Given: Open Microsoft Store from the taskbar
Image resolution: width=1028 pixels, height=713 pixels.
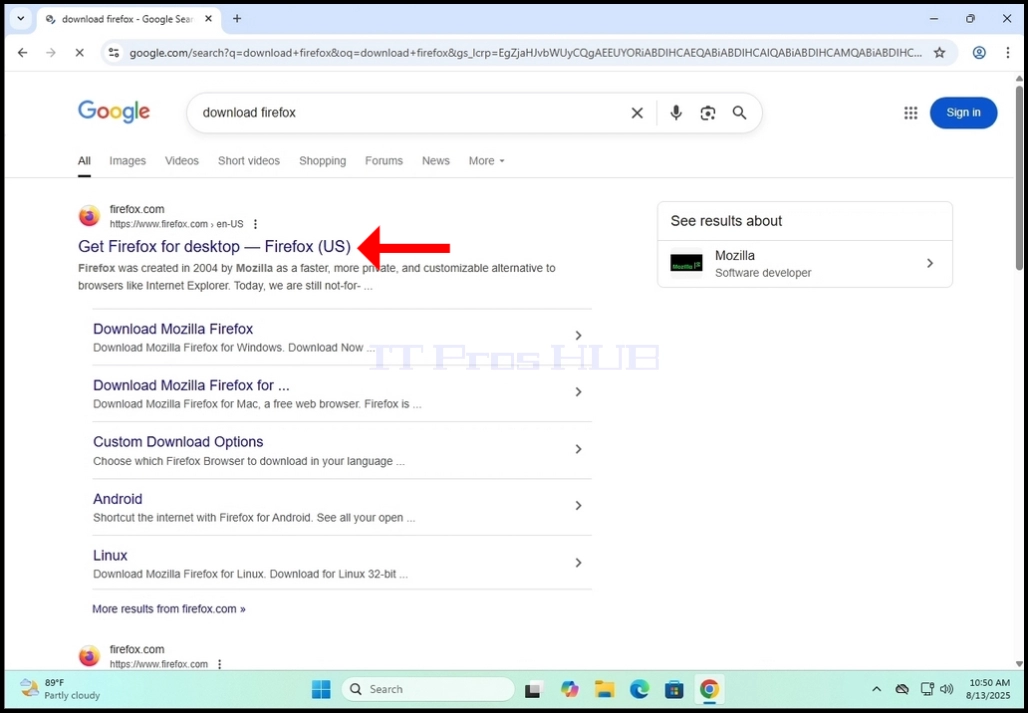Looking at the screenshot, I should (674, 689).
